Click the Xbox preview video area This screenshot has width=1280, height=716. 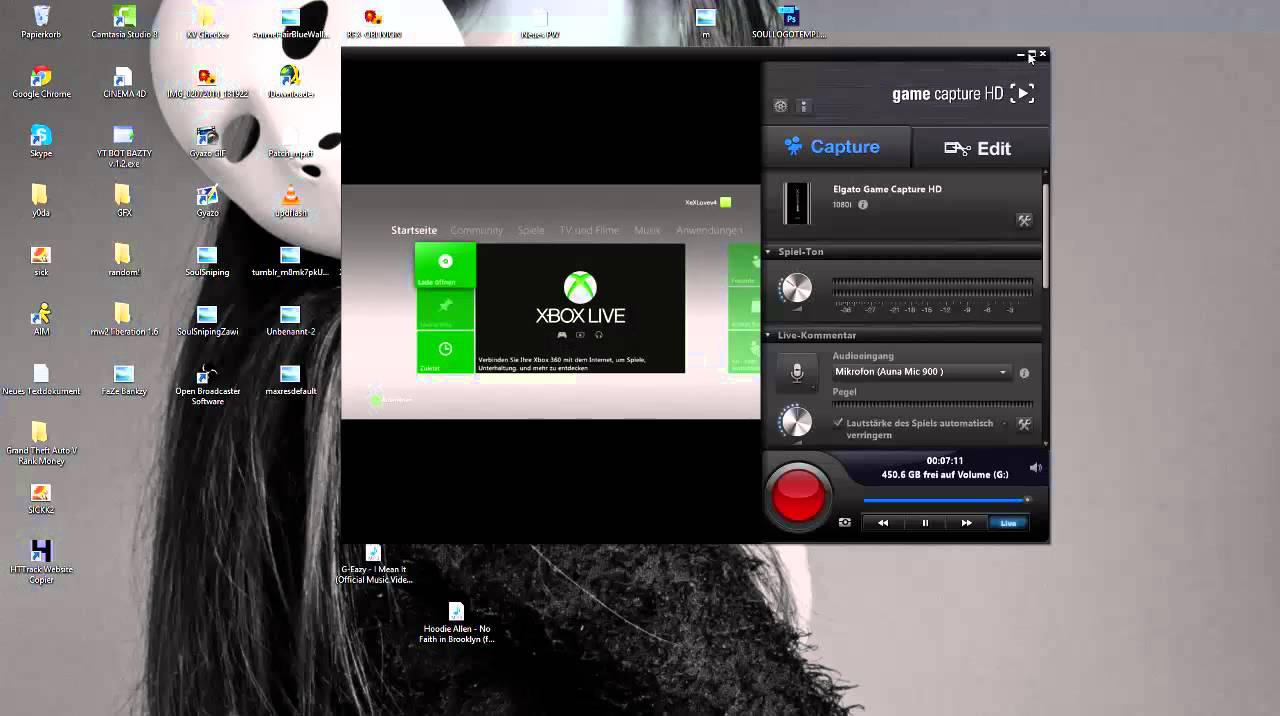point(551,301)
